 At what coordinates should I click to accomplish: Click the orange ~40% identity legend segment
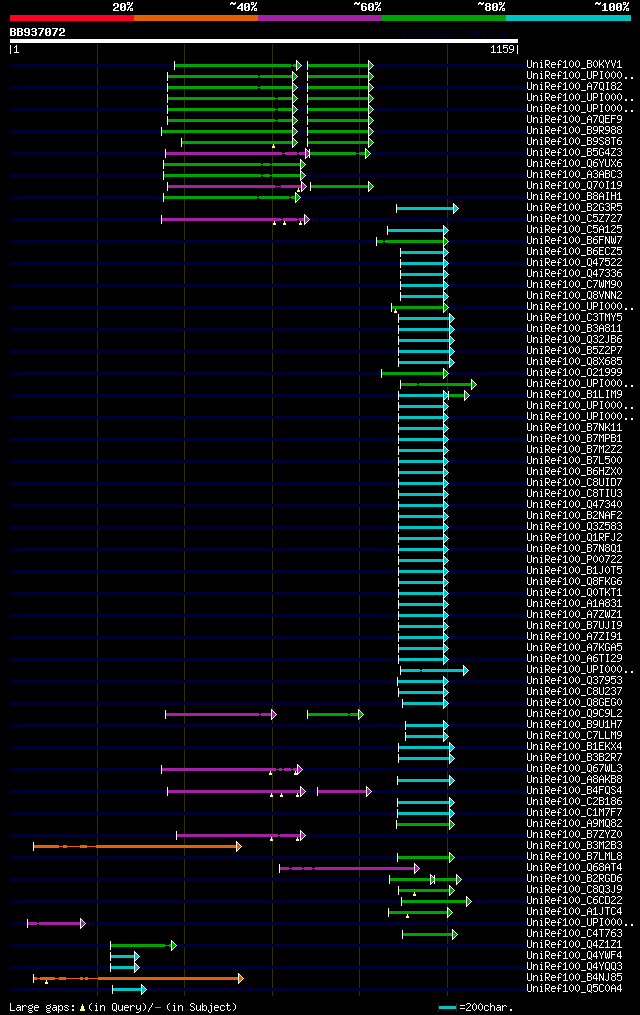196,18
